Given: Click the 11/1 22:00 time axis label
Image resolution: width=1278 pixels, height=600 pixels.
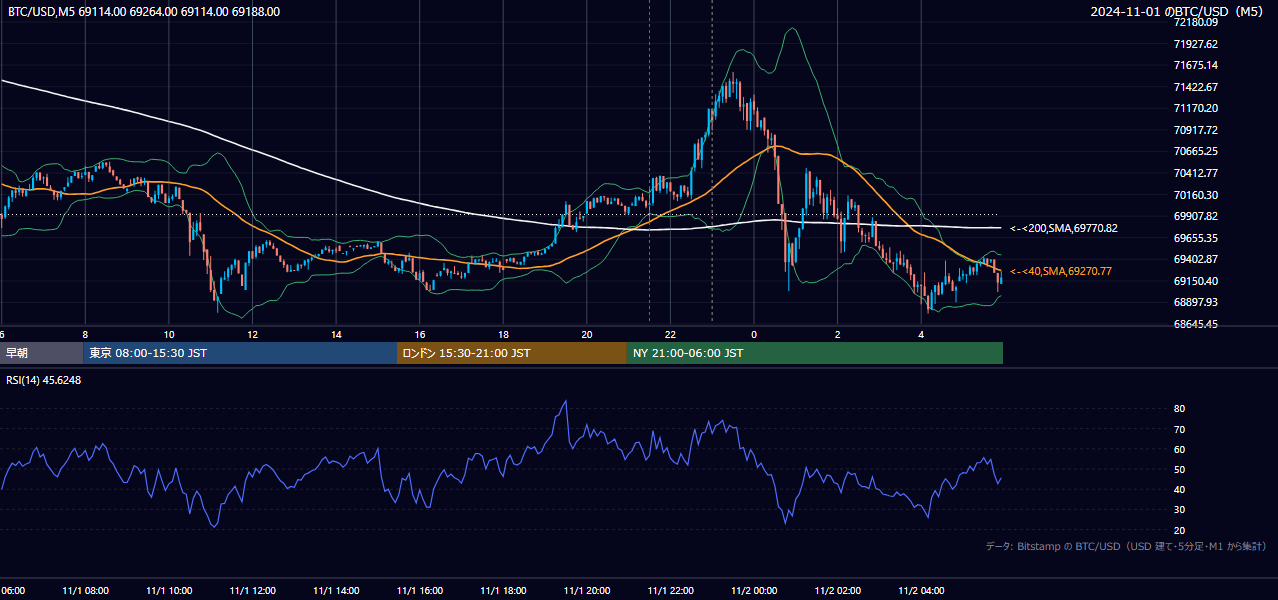Looking at the screenshot, I should pyautogui.click(x=670, y=591).
